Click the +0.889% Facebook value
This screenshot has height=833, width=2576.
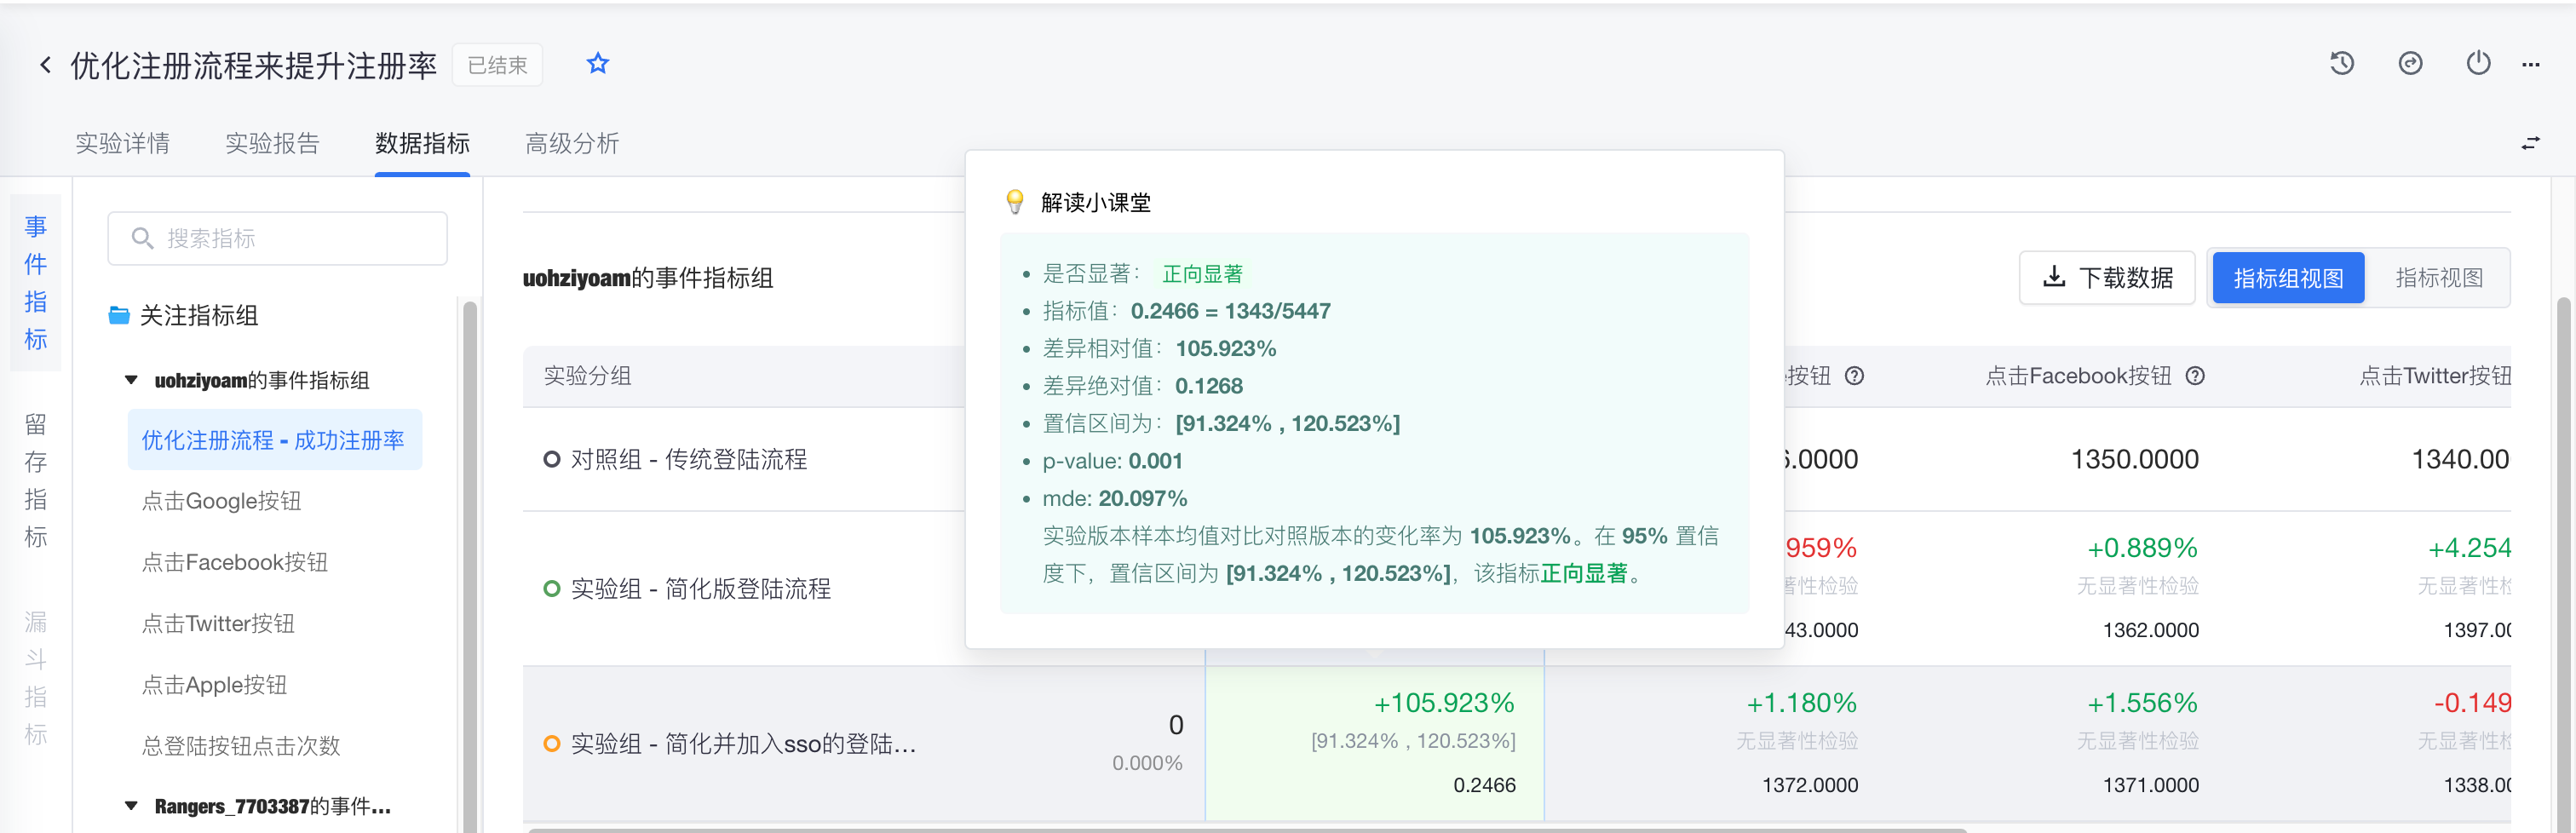click(2142, 548)
